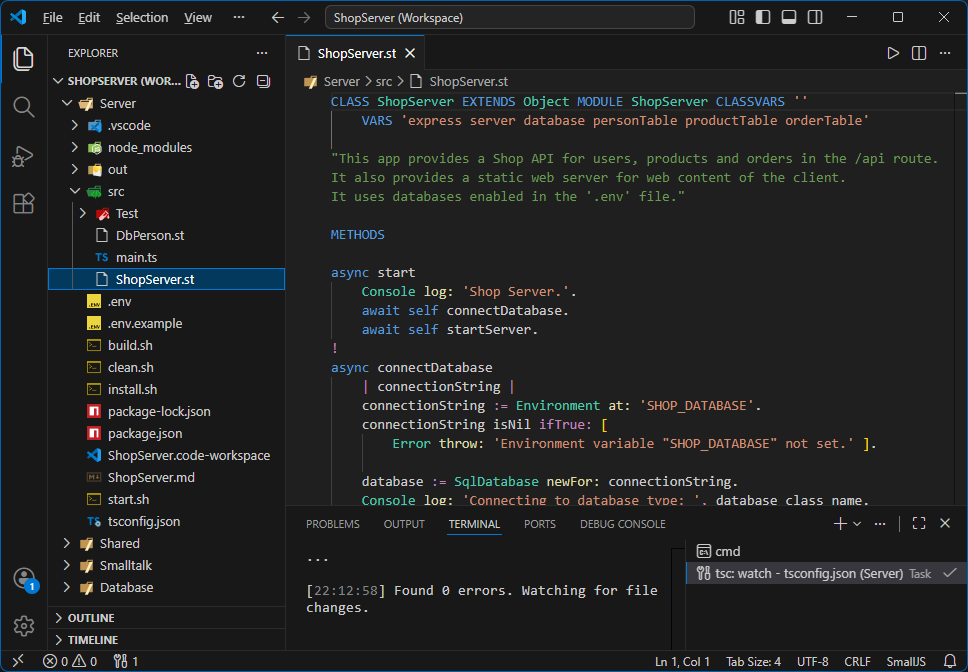
Task: Add a new terminal with plus icon
Action: (x=840, y=524)
